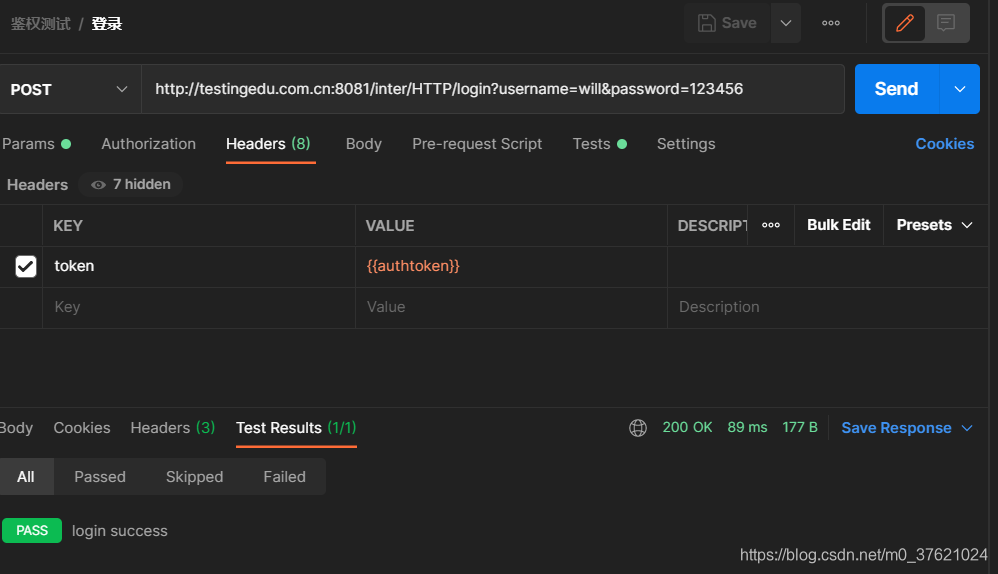Open the Settings tab

pyautogui.click(x=685, y=144)
